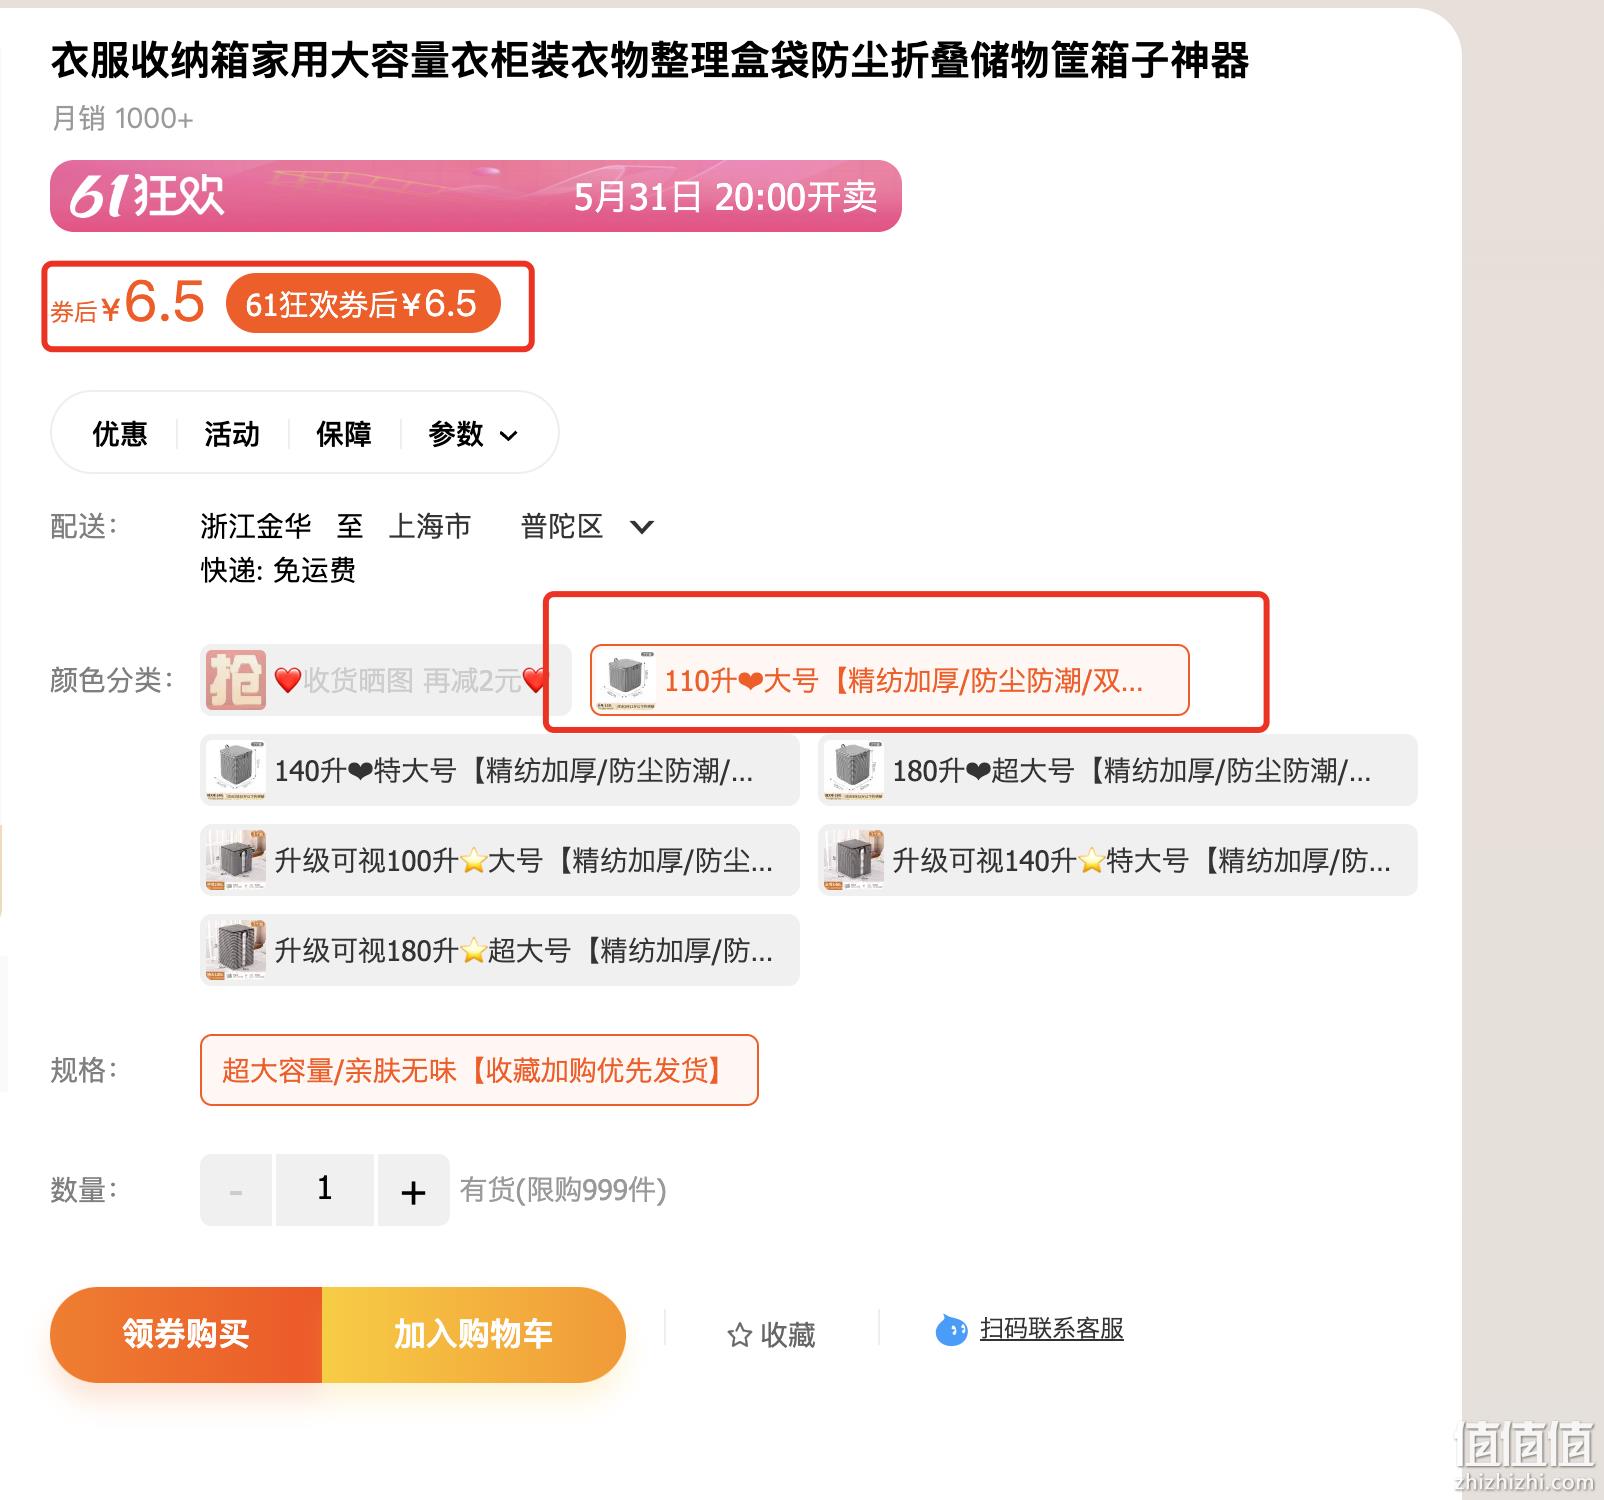Screen dimensions: 1604x1500
Task: Click the star icon next to 收藏
Action: [739, 1335]
